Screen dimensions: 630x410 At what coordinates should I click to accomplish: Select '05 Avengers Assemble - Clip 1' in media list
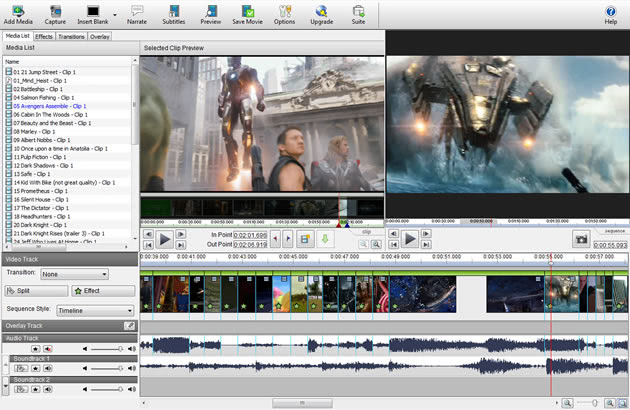coord(49,106)
